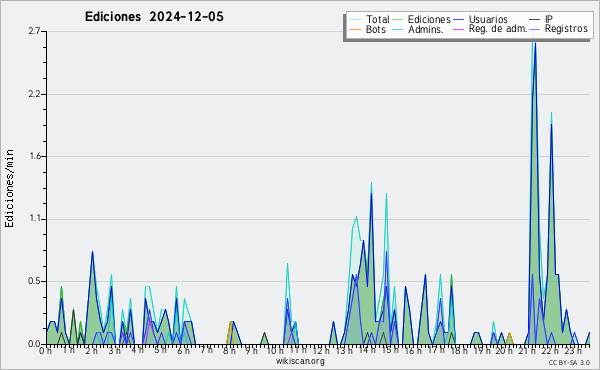Select the 'IP' legend entry
Viewport: 600px width, 370px height.
click(549, 19)
